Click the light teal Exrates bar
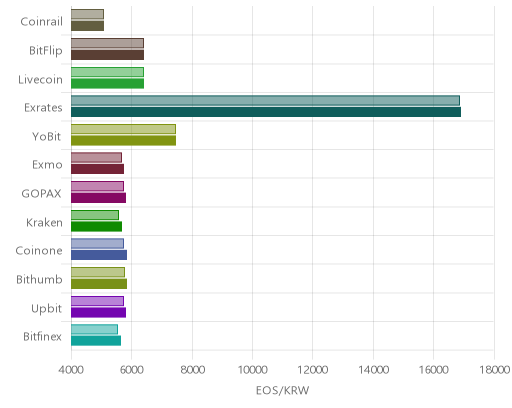Screen dimensions: 512x408 tap(265, 100)
